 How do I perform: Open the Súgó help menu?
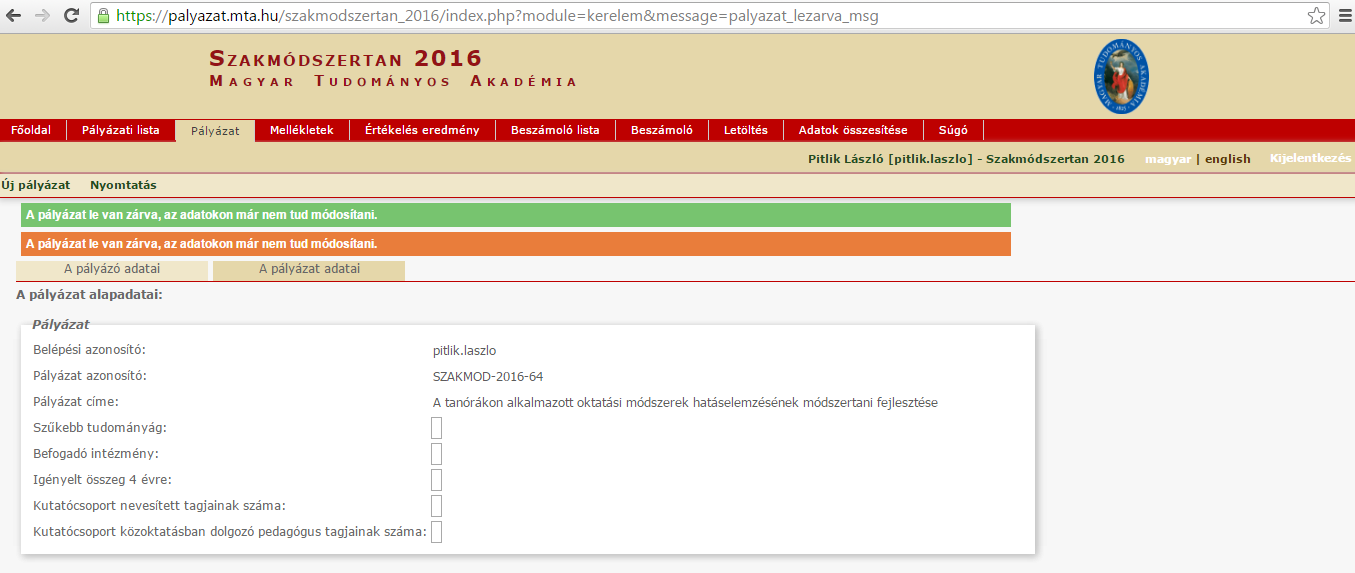[x=953, y=130]
